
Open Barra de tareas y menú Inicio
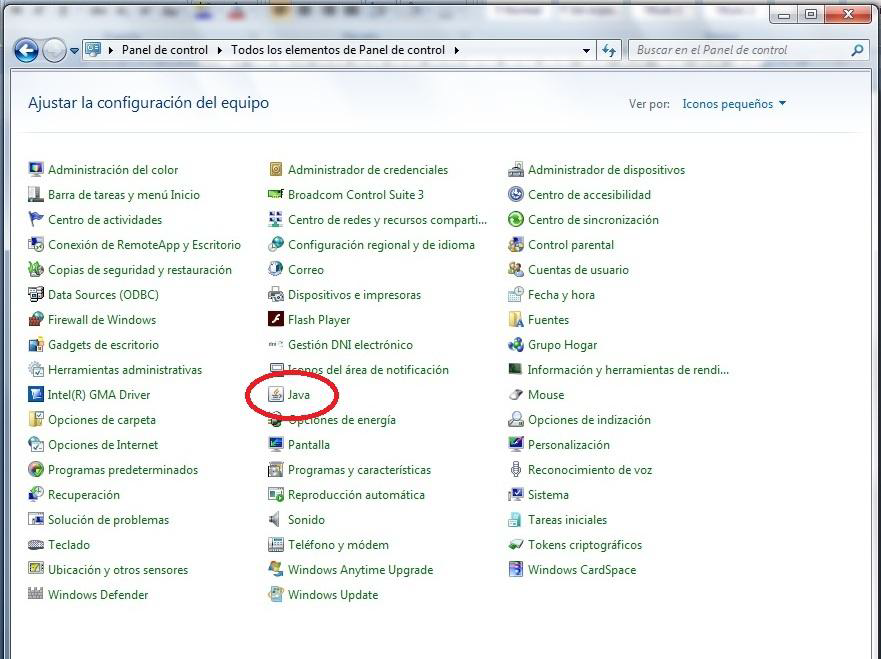coord(124,194)
